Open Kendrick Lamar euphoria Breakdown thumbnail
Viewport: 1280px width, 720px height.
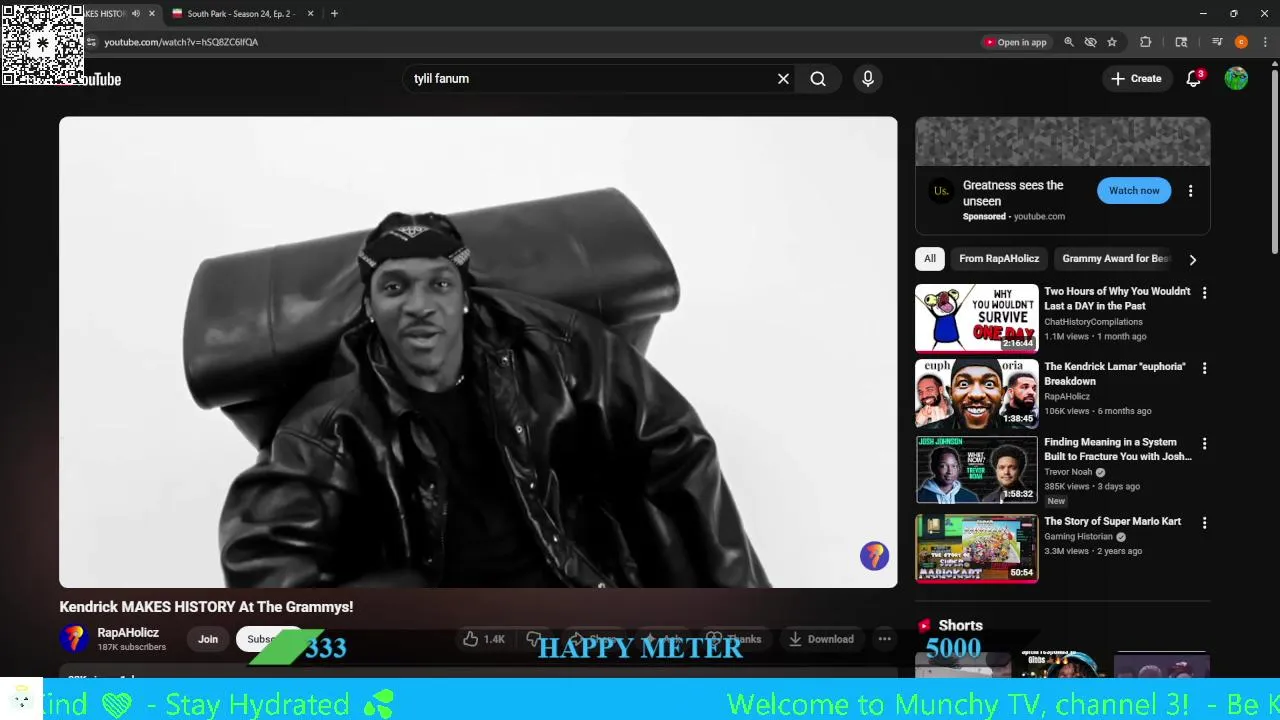pyautogui.click(x=977, y=394)
